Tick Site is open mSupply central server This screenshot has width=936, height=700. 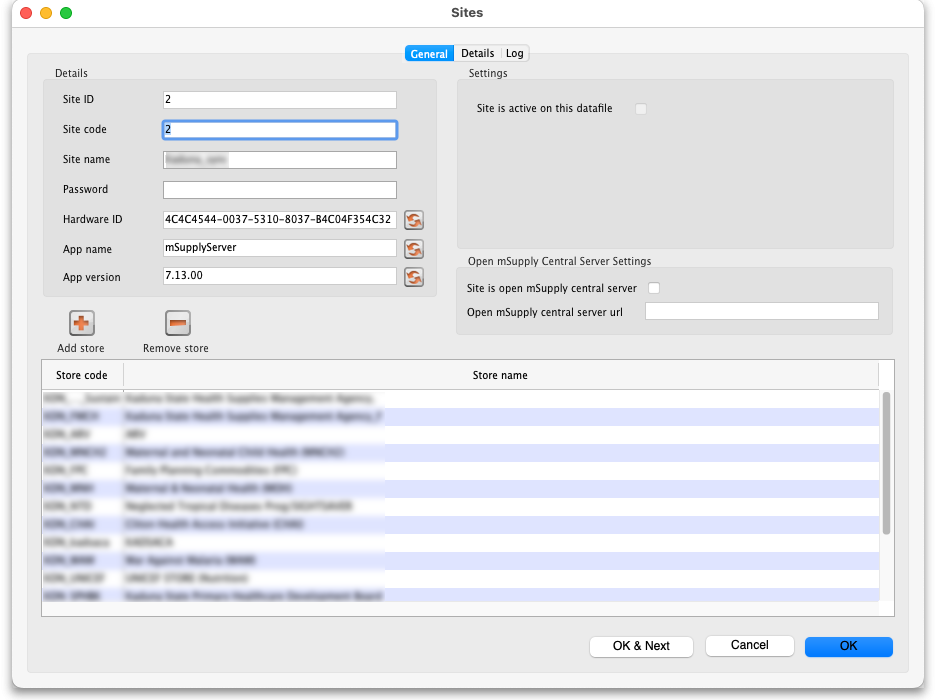click(654, 288)
